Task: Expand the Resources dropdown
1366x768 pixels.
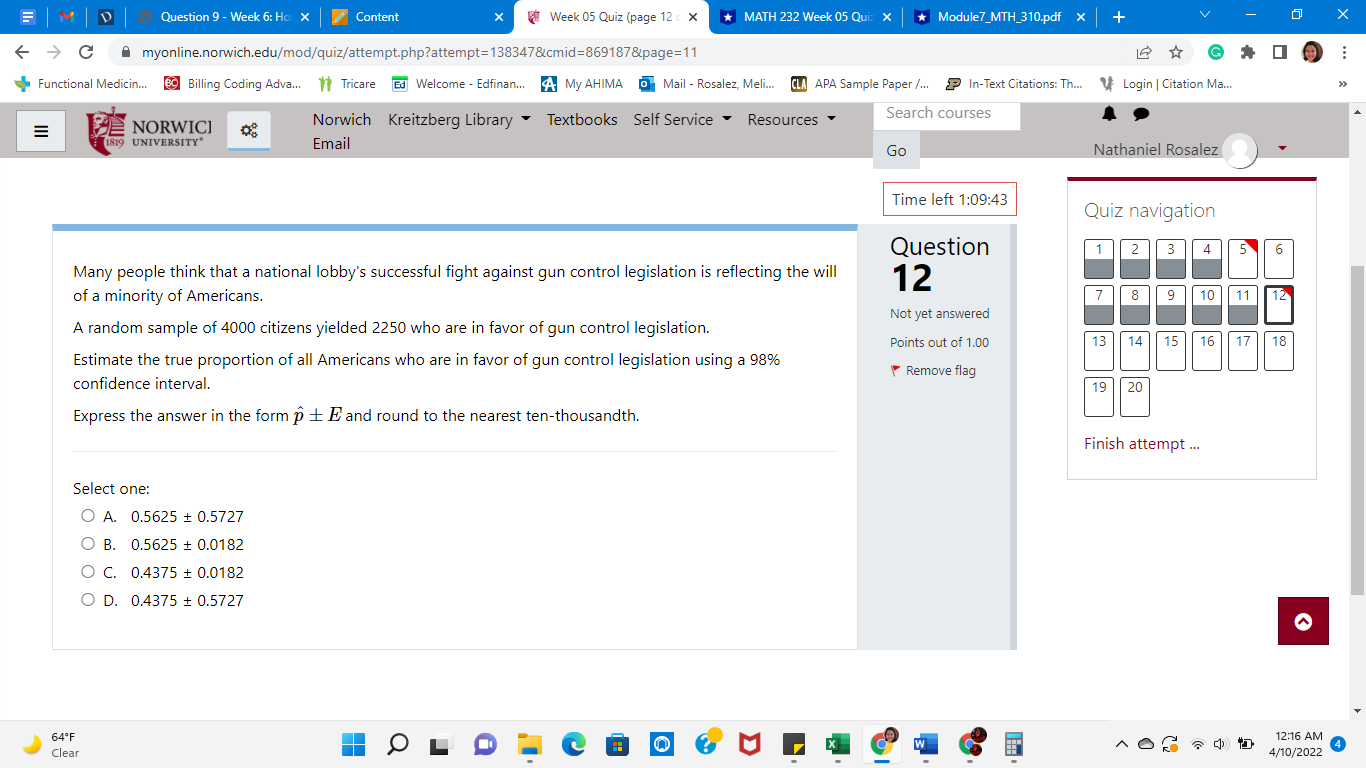Action: click(x=791, y=120)
